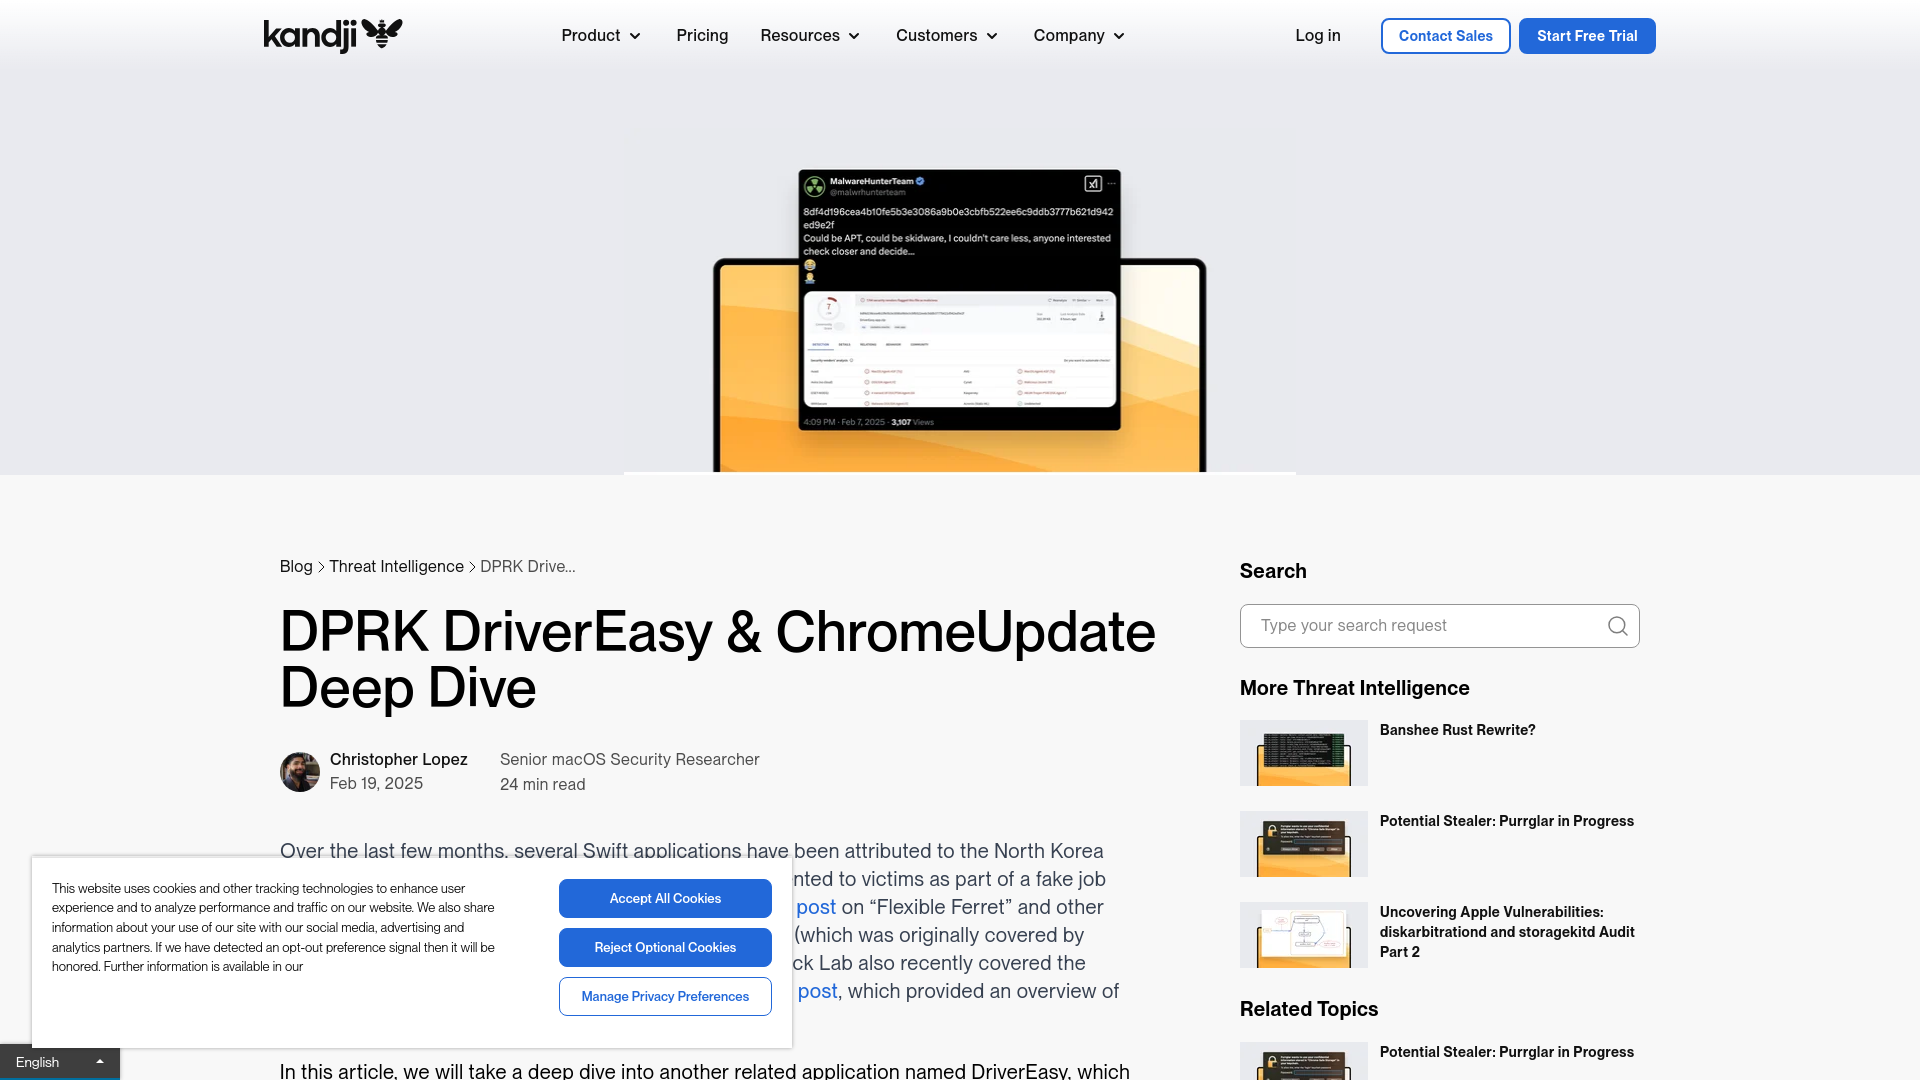
Task: Open Purrglar thumbnail under More Threat Intelligence
Action: point(1304,844)
